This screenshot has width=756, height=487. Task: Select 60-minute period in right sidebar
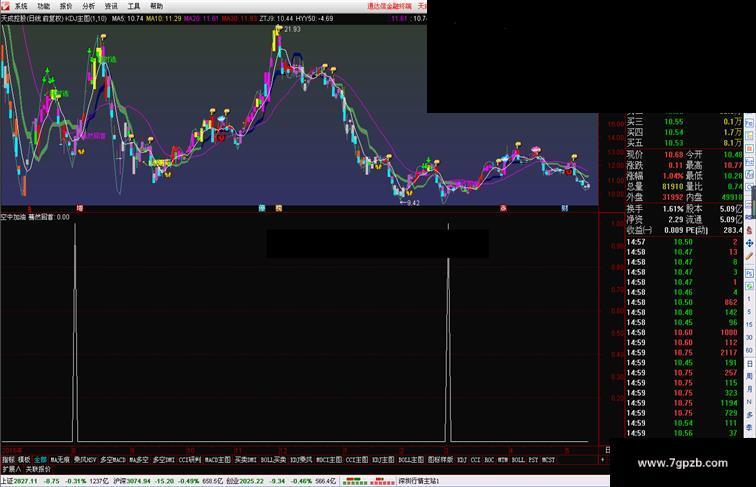click(x=750, y=351)
